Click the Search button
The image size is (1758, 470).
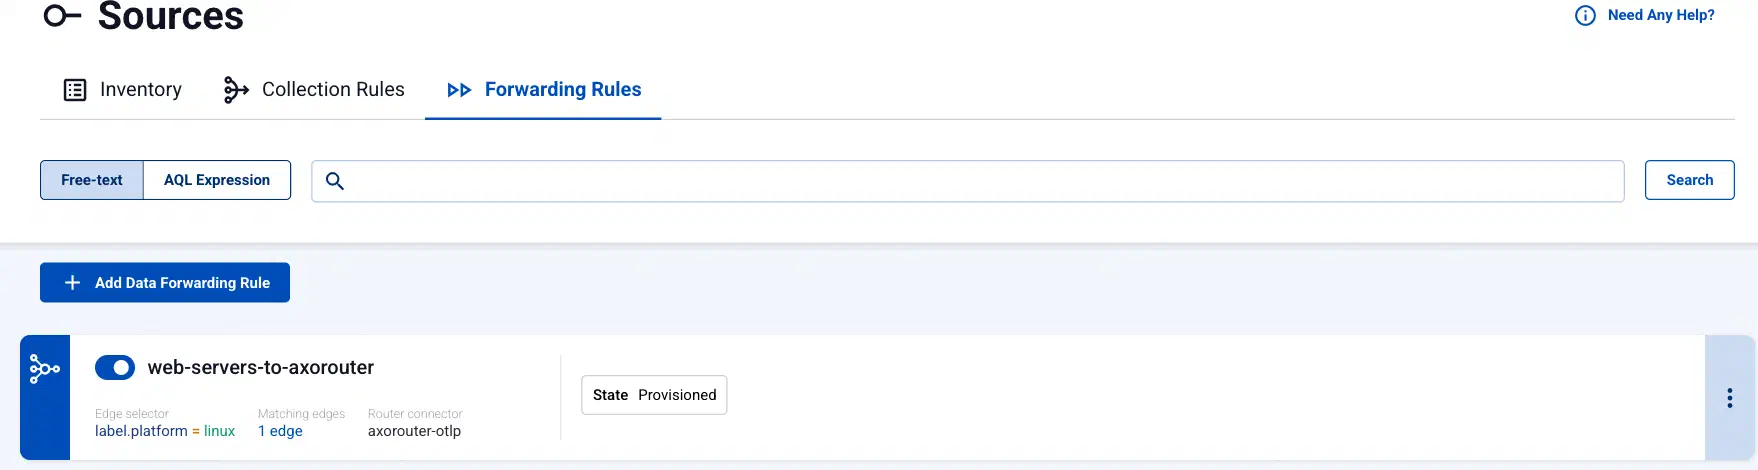click(x=1689, y=180)
